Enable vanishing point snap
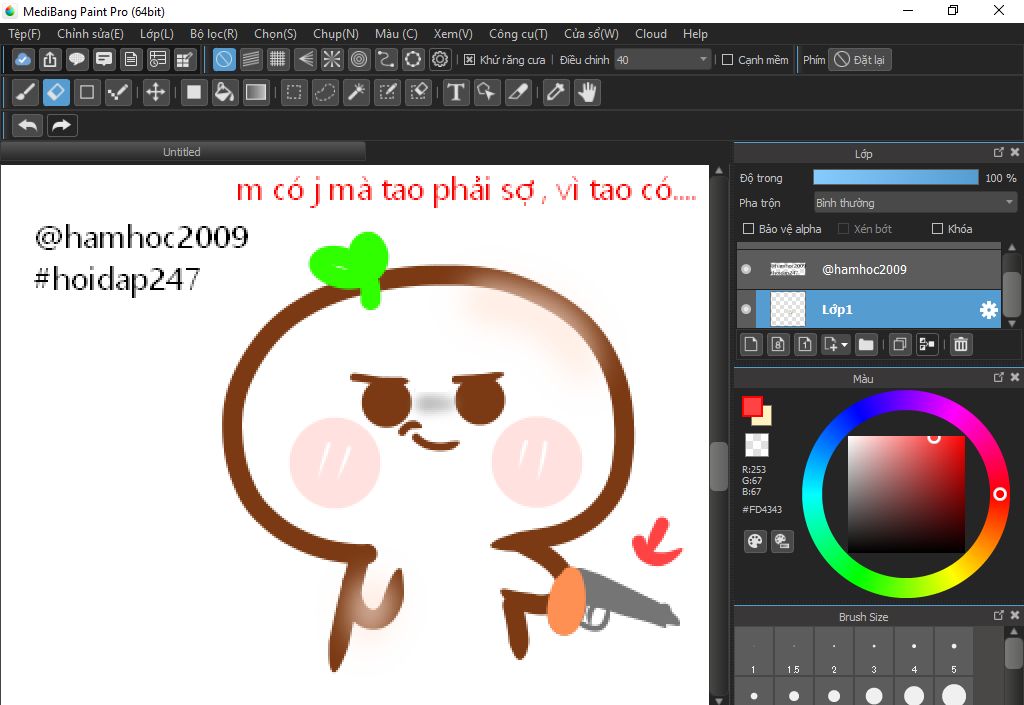Image resolution: width=1024 pixels, height=705 pixels. (305, 59)
